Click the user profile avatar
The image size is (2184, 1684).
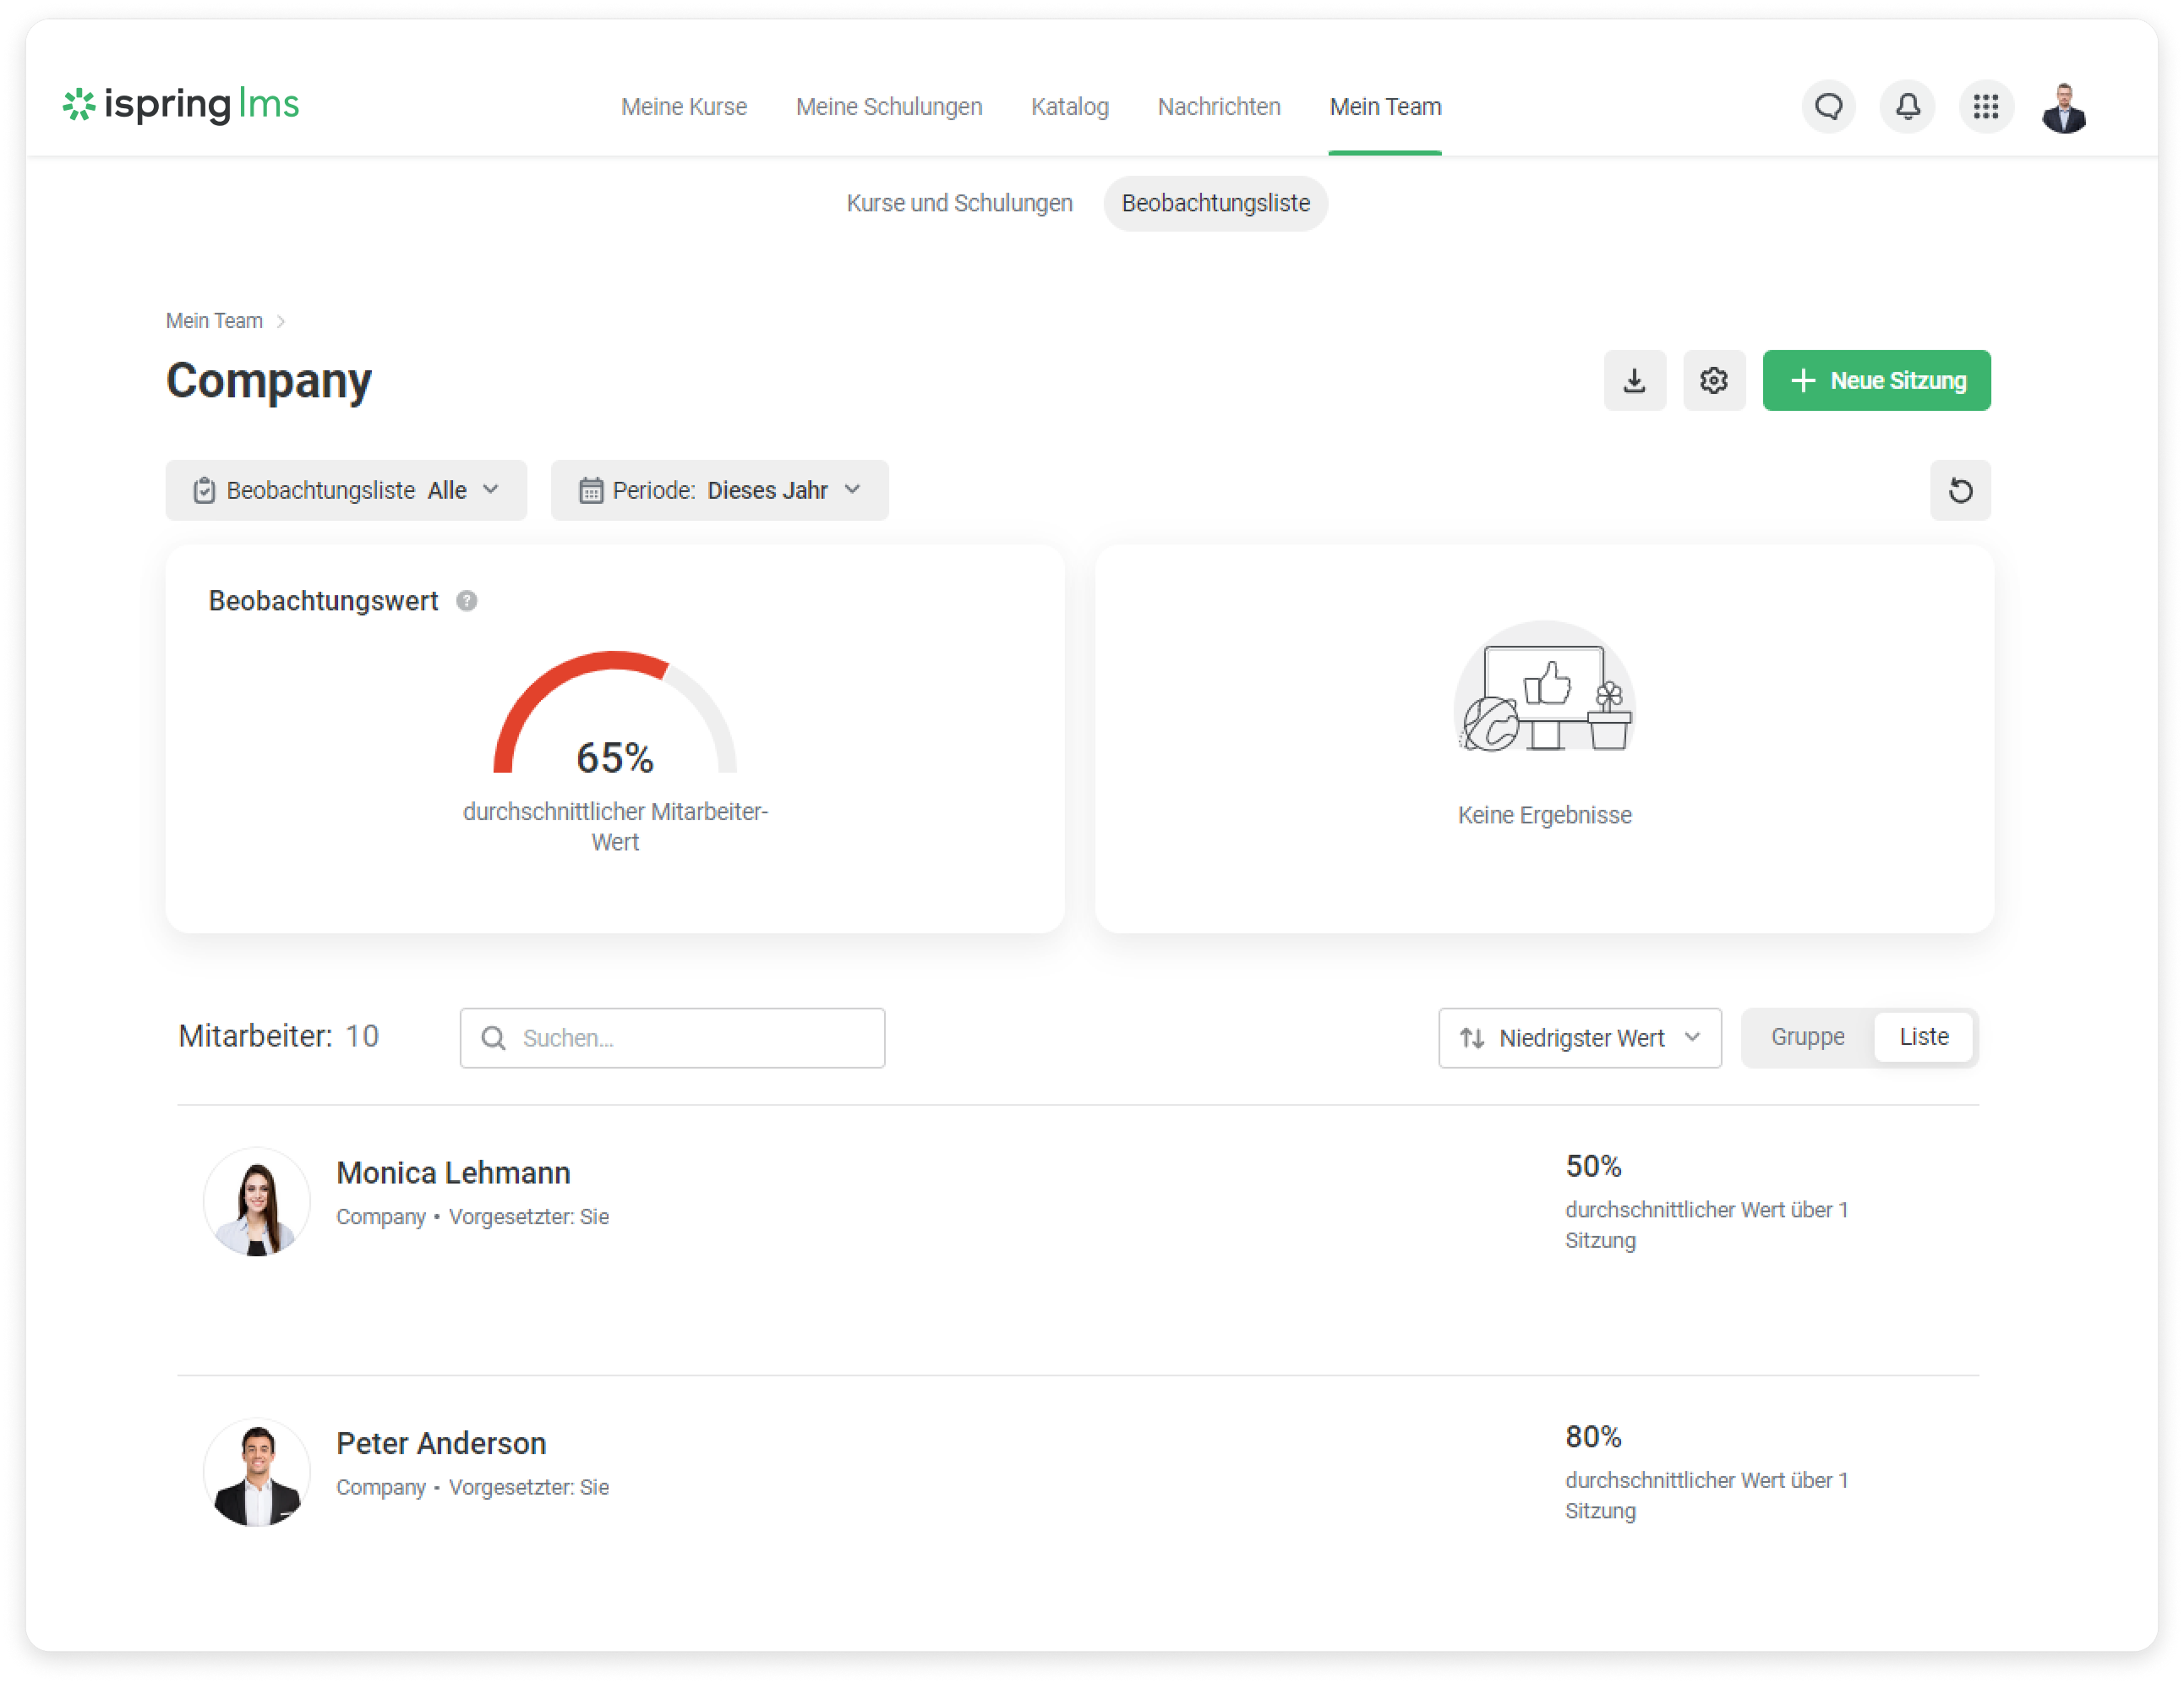pyautogui.click(x=2063, y=107)
